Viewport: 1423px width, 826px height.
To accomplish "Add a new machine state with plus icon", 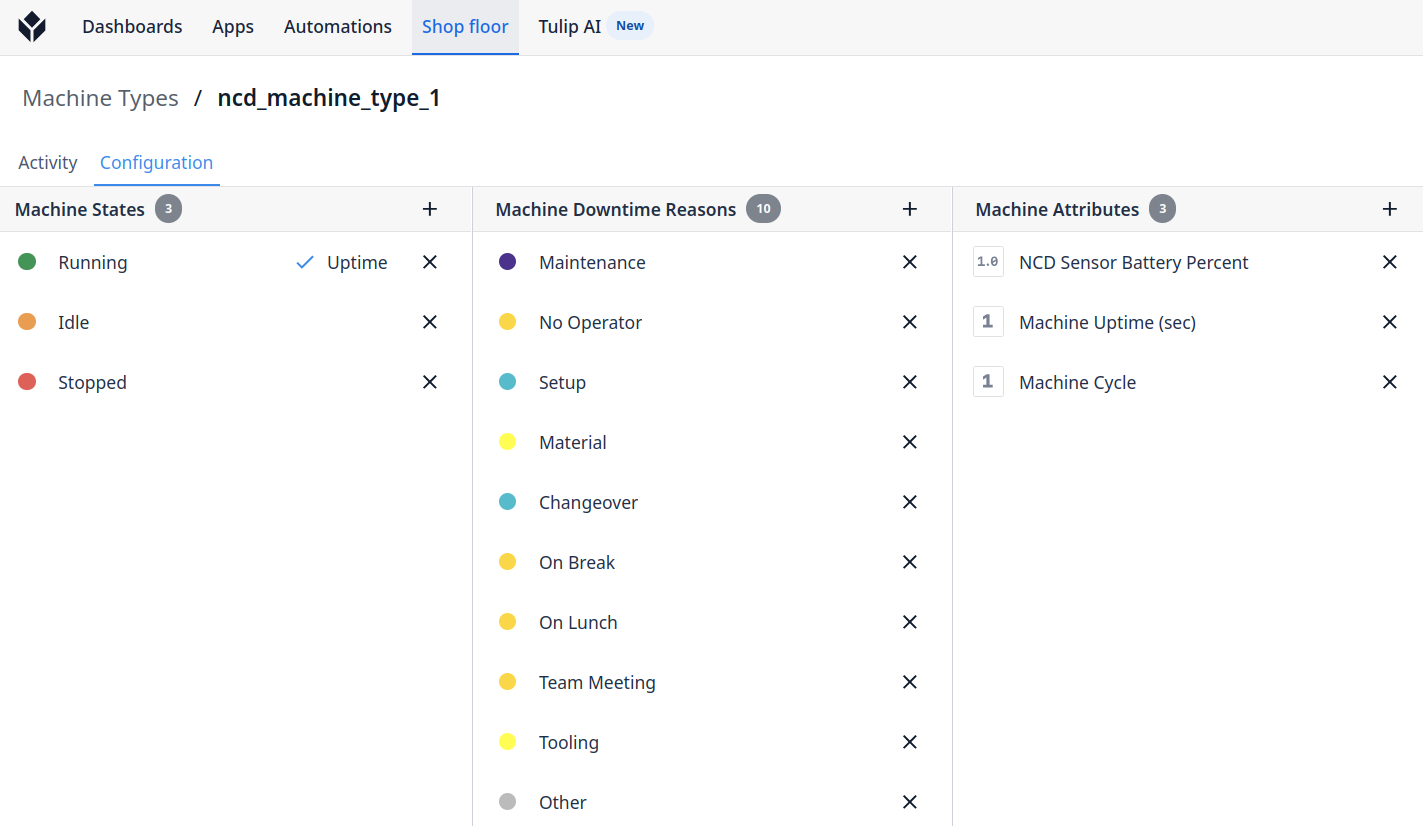I will [430, 209].
